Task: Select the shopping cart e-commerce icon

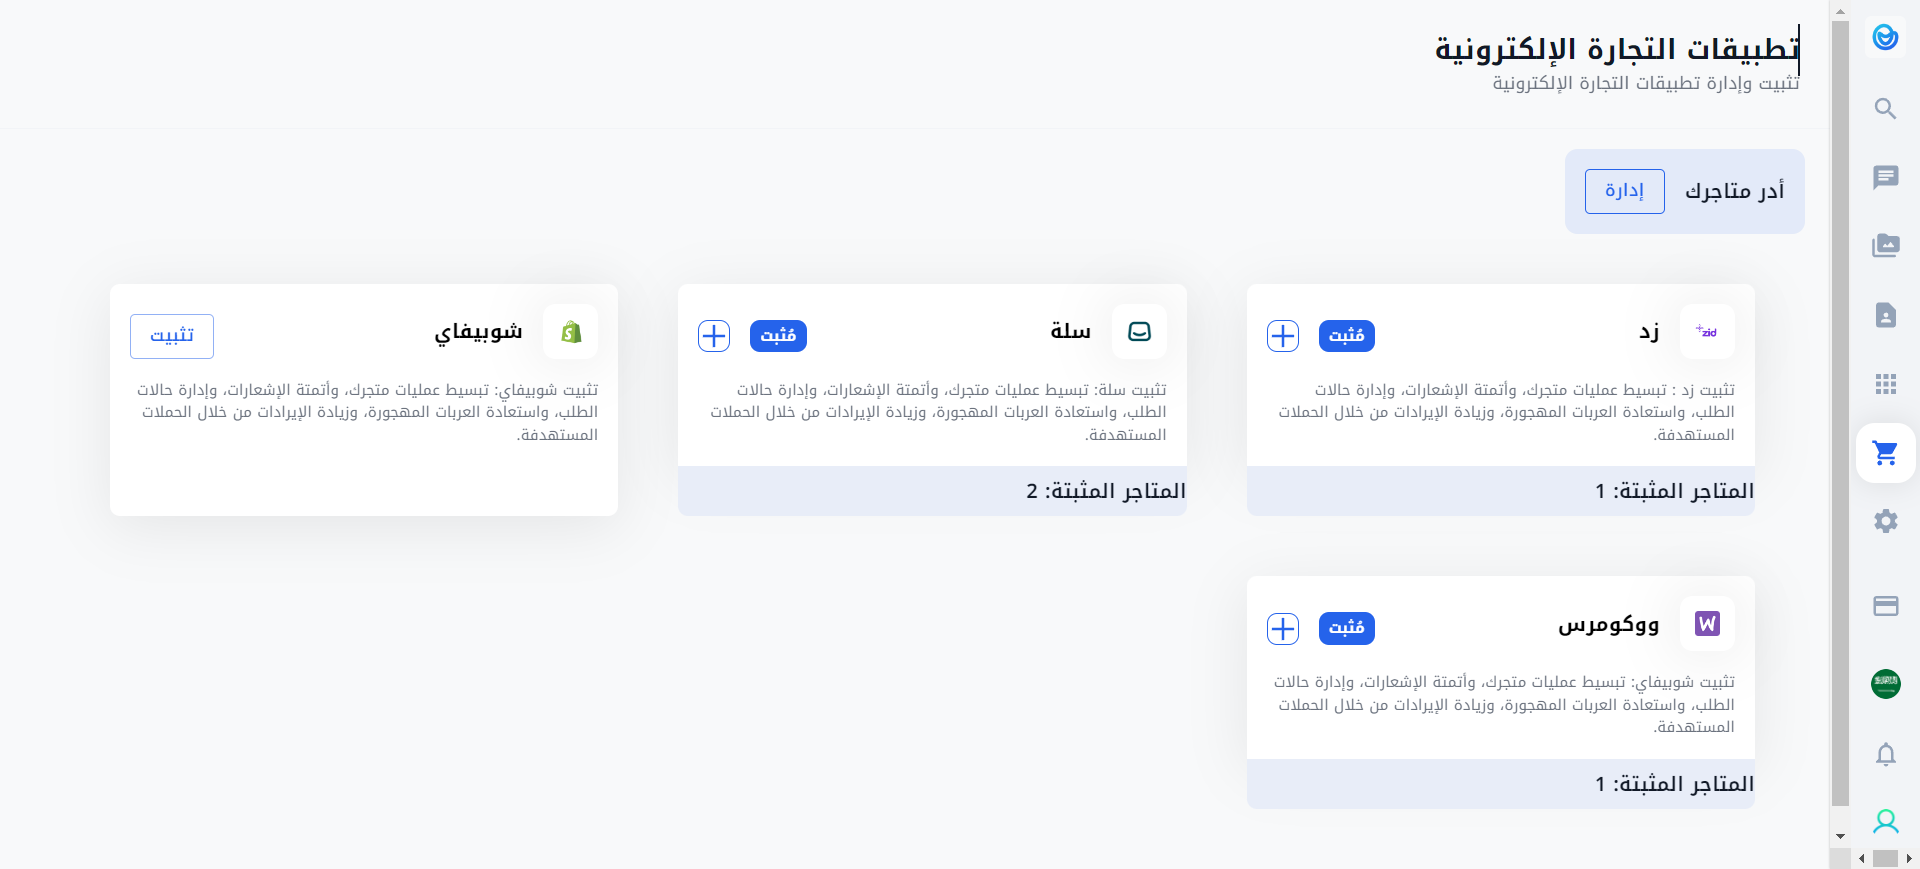Action: pos(1885,453)
